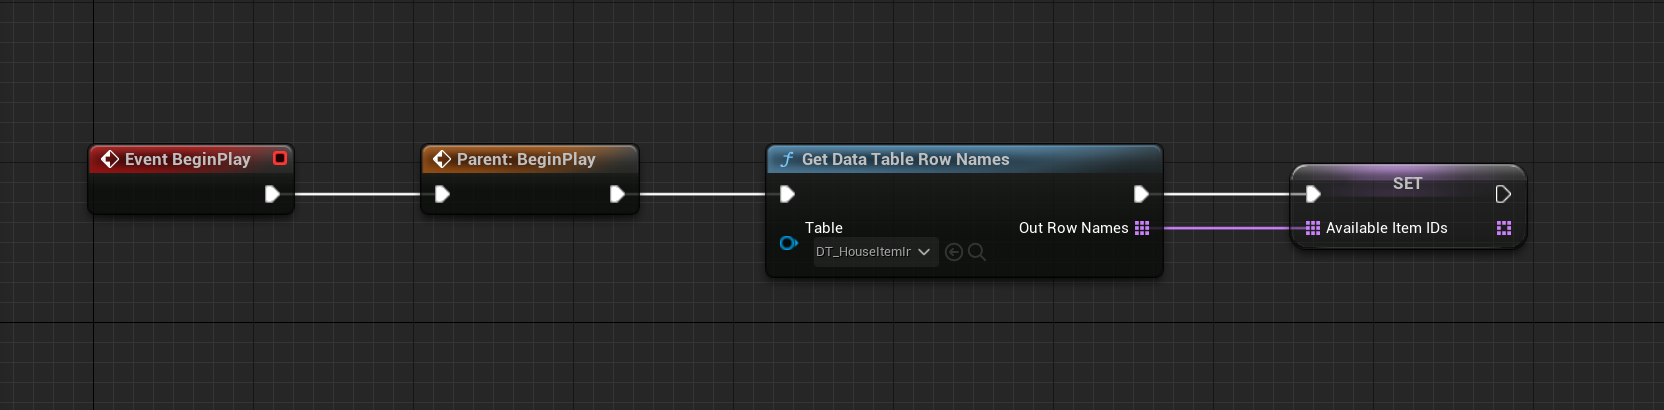Click the Out Row Names array output pin

[x=1142, y=228]
